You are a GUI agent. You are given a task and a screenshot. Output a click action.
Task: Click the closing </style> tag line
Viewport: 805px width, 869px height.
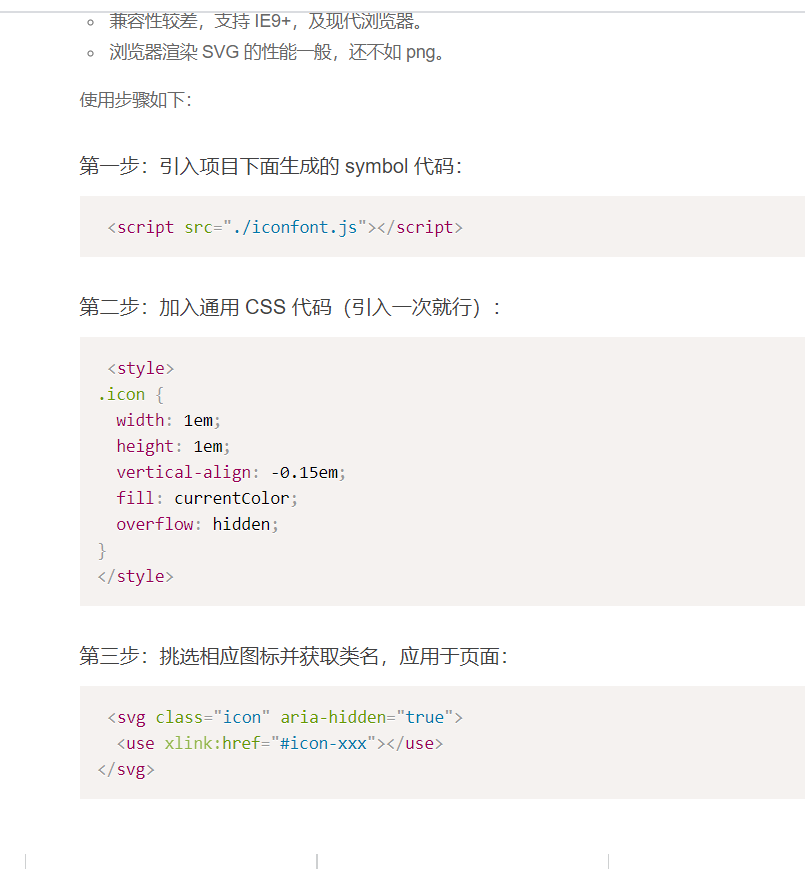[136, 576]
